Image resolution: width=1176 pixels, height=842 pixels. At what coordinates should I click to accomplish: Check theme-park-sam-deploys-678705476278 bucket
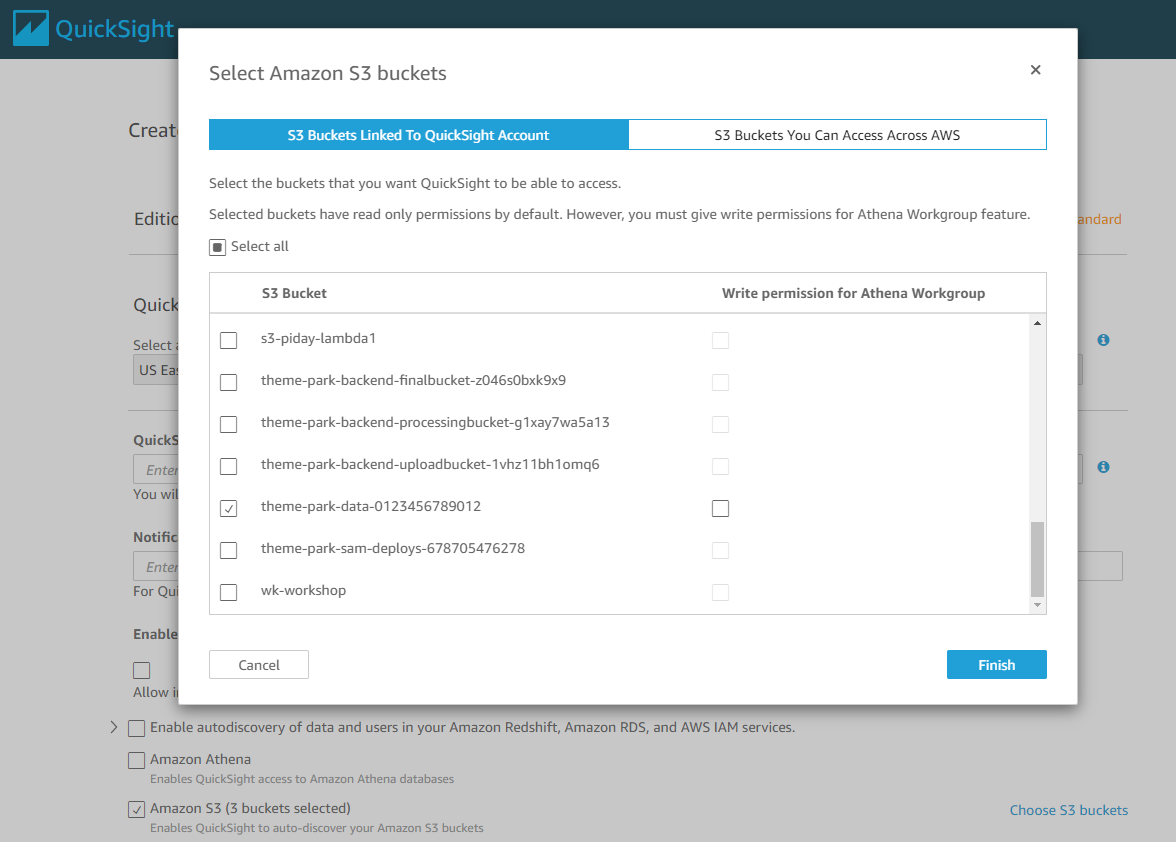(x=229, y=550)
